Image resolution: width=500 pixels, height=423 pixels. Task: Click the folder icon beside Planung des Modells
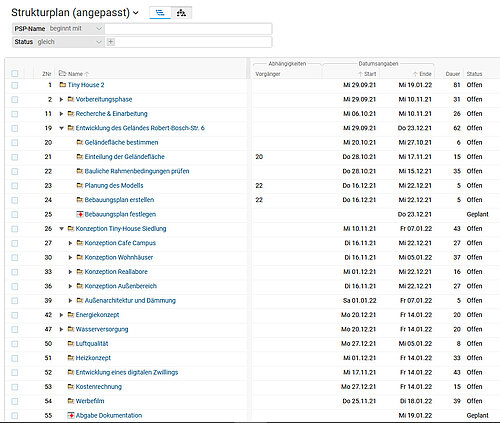80,185
